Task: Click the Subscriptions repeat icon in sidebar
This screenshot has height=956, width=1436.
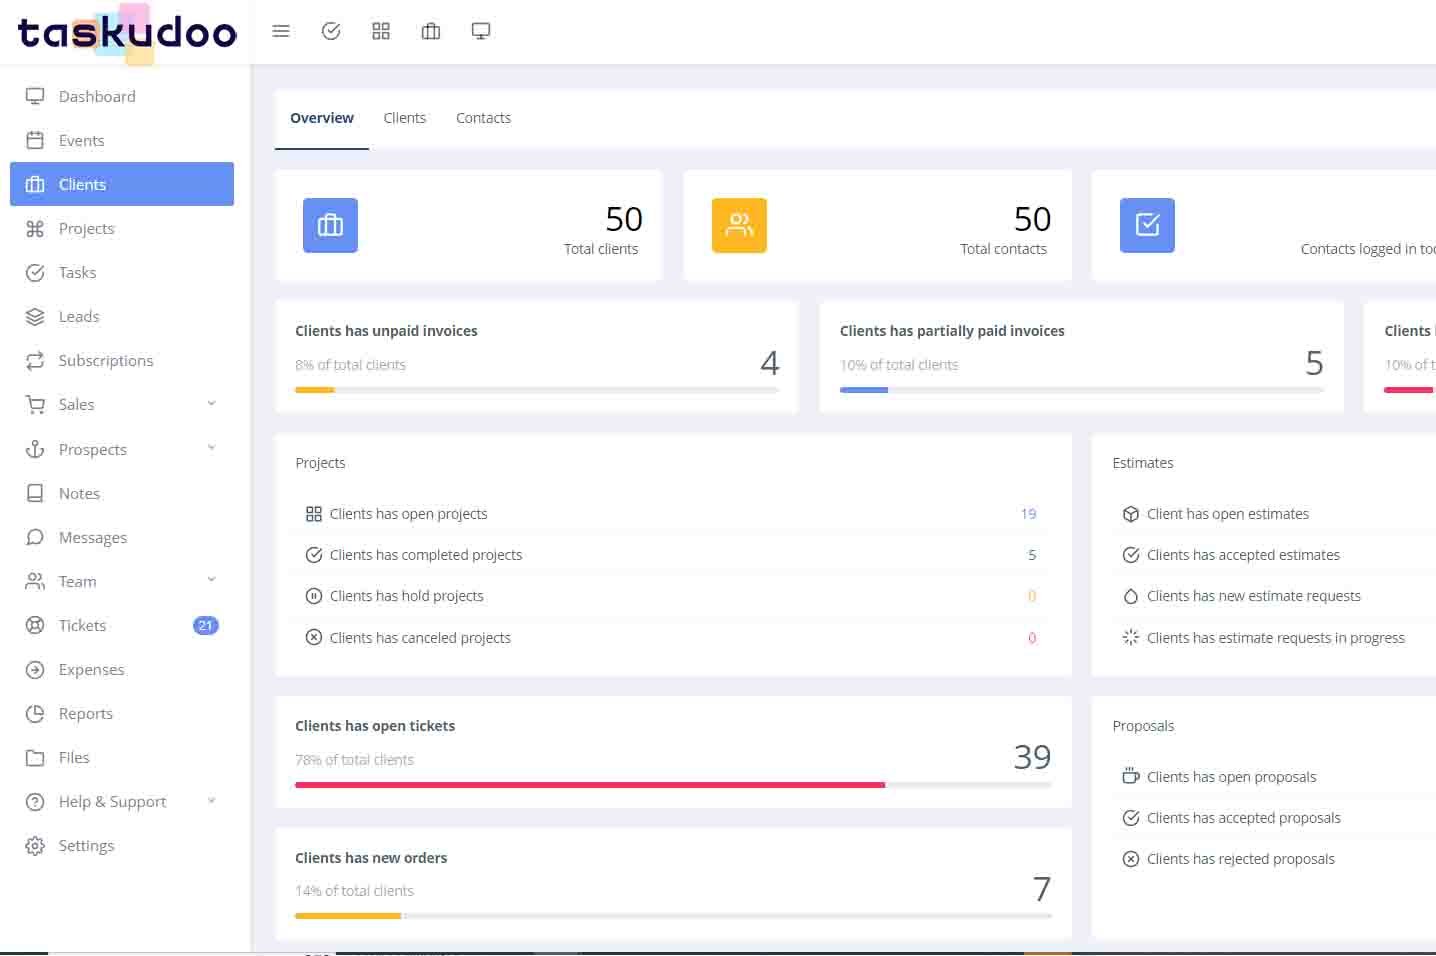Action: point(35,360)
